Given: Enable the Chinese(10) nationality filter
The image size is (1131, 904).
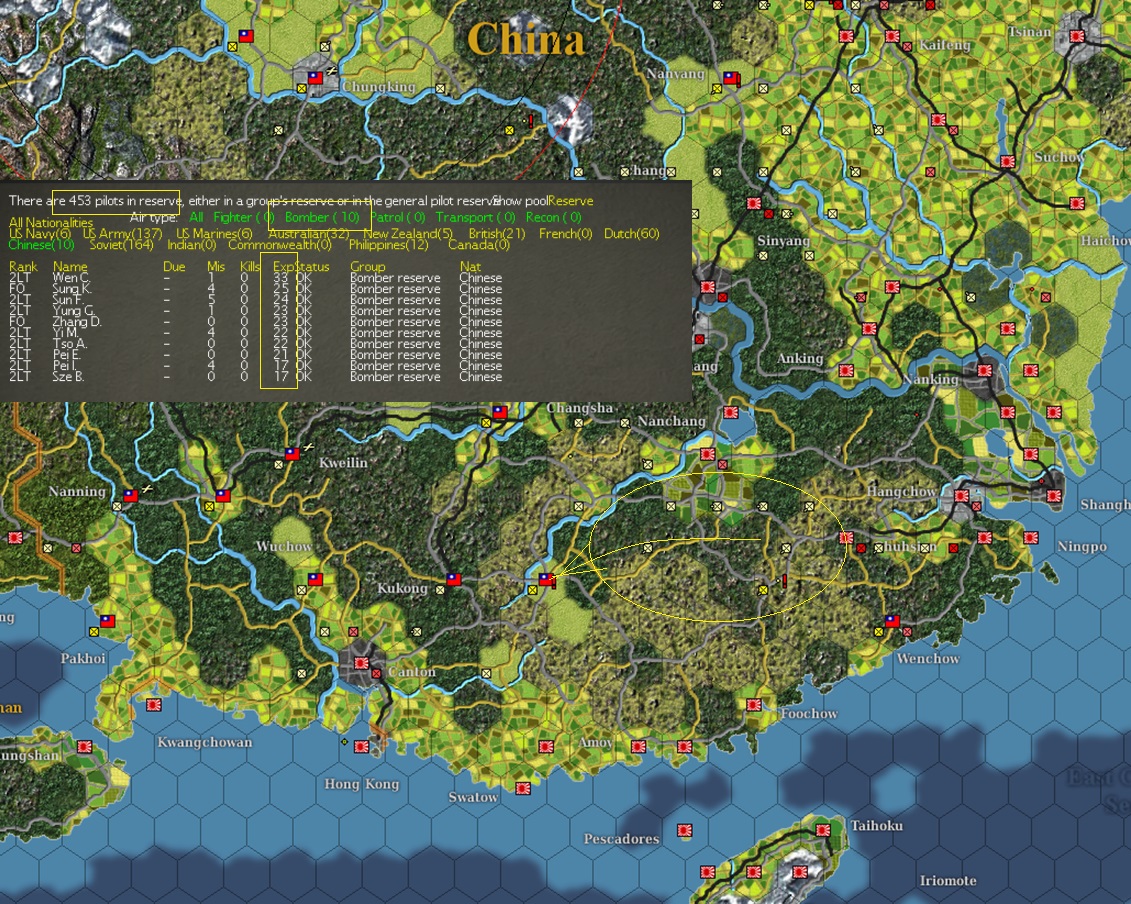Looking at the screenshot, I should pos(41,245).
